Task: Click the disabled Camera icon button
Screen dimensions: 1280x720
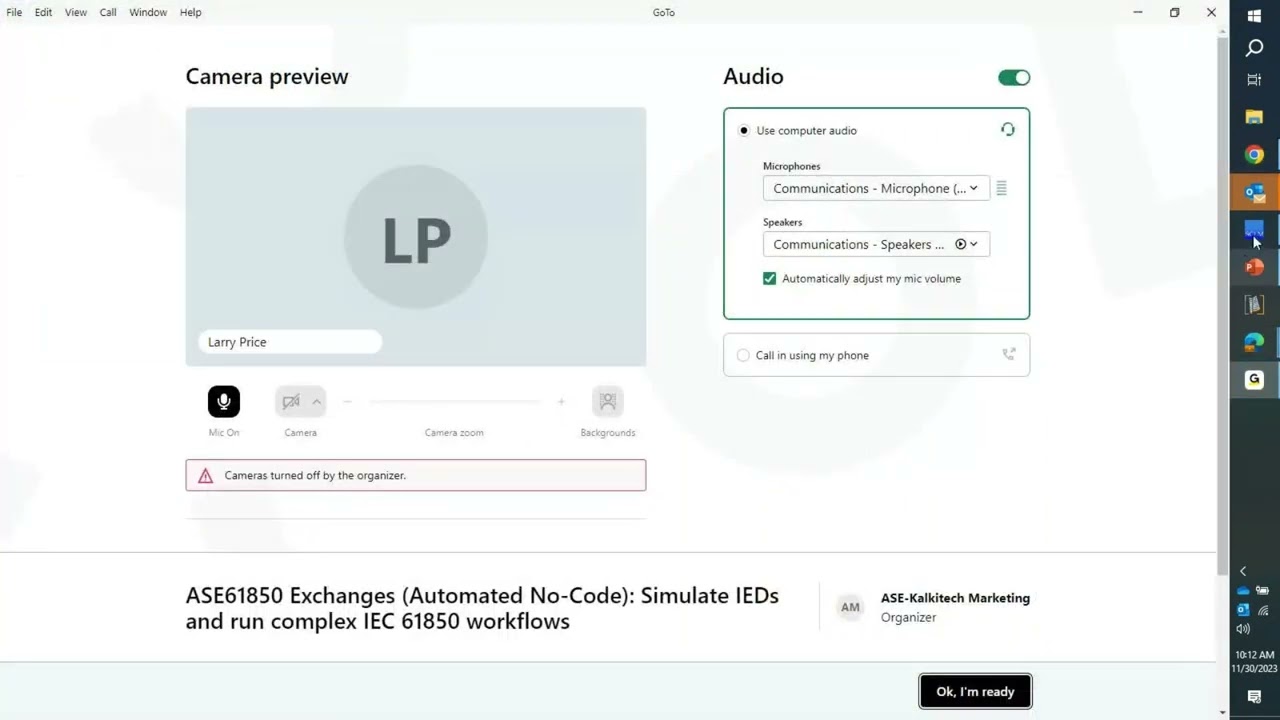Action: pos(290,401)
